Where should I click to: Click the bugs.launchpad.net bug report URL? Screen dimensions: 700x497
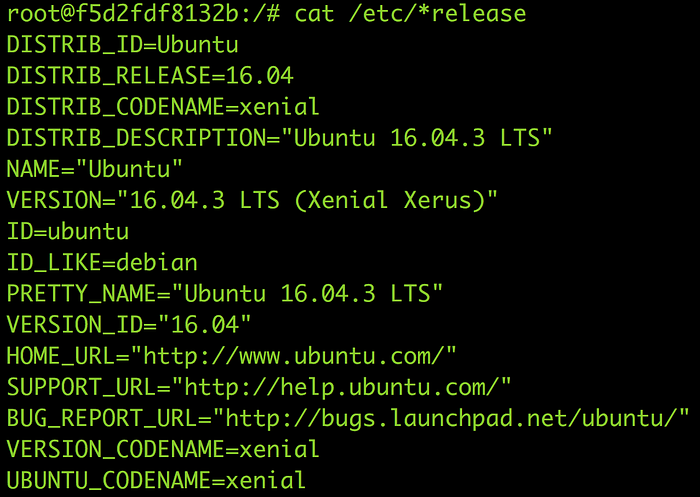(452, 418)
